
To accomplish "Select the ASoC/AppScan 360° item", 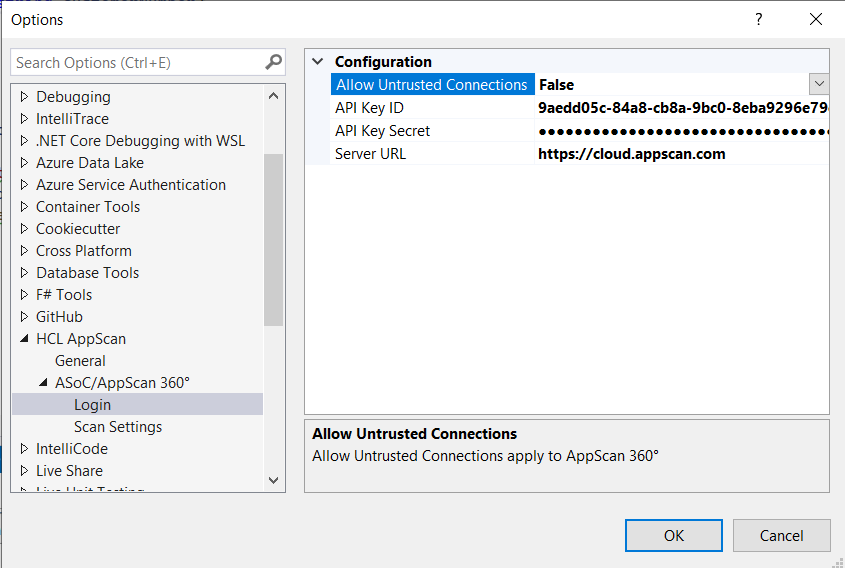I will click(122, 383).
